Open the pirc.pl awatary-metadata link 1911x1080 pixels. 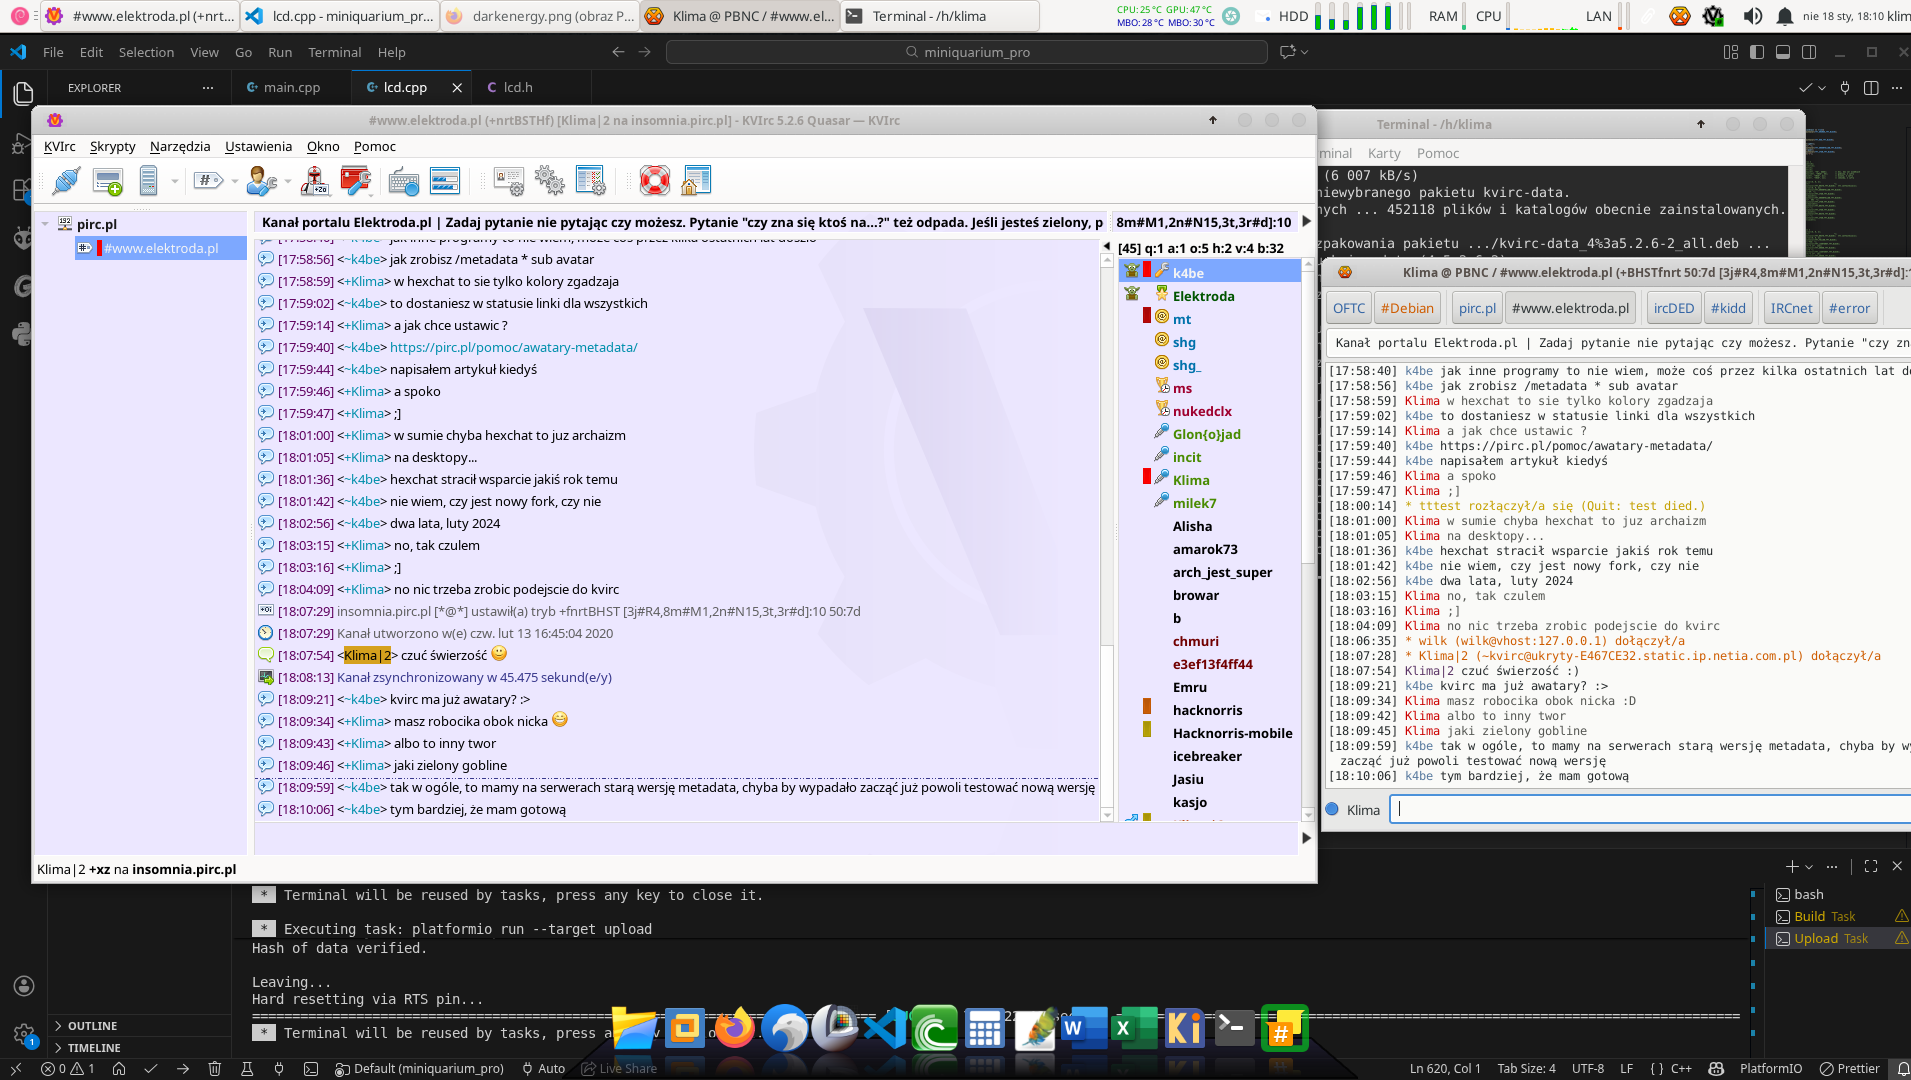pos(513,347)
